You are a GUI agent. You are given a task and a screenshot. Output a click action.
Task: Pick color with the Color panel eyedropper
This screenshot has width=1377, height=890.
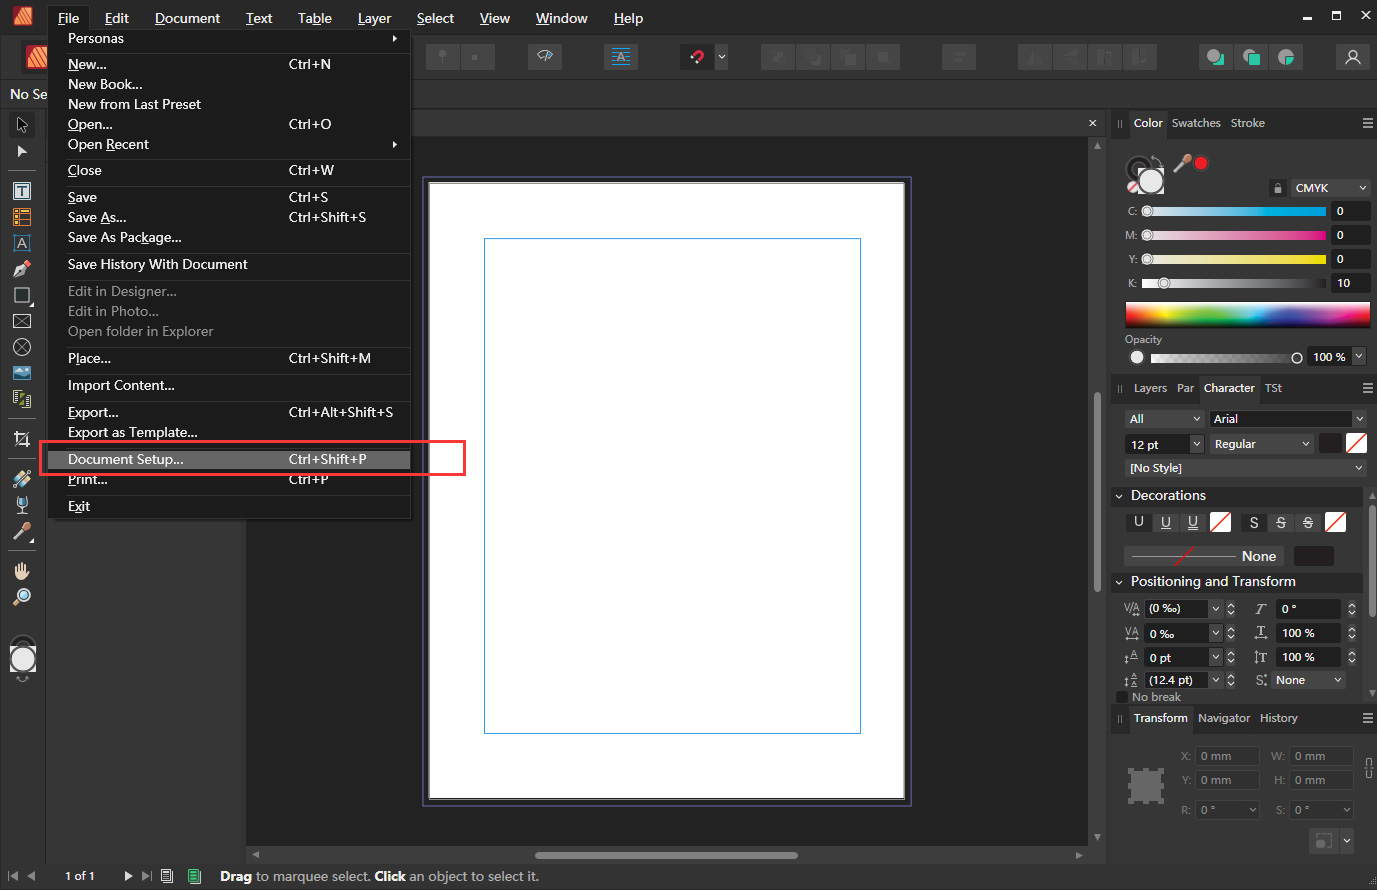tap(1183, 162)
